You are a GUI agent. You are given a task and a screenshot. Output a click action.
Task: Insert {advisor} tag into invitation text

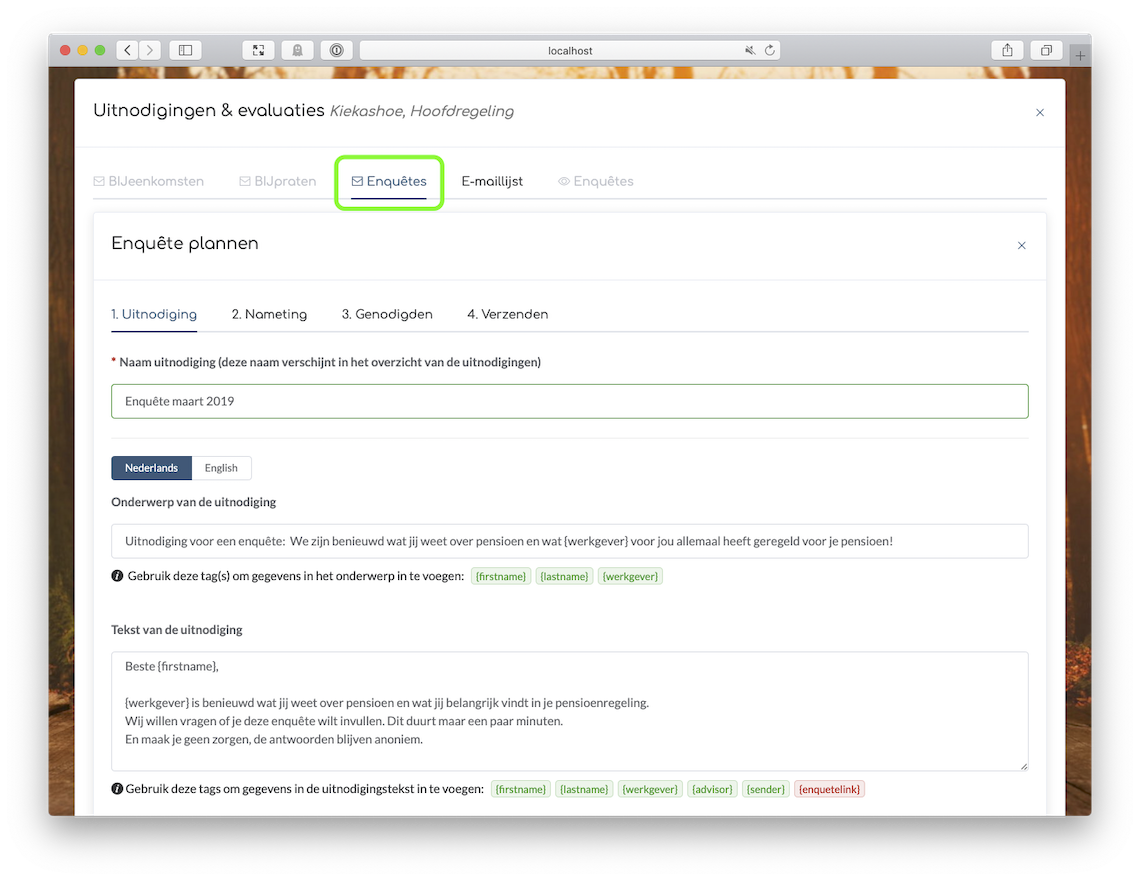tap(712, 789)
